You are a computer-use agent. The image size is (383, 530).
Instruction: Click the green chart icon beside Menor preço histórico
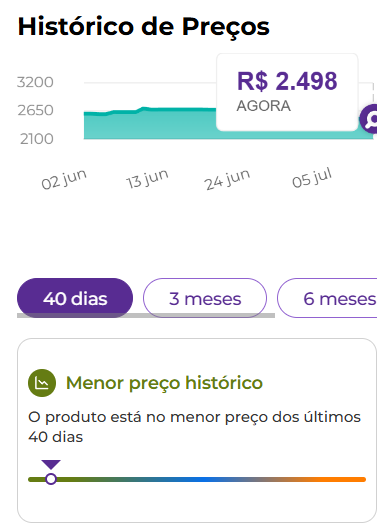tap(42, 383)
